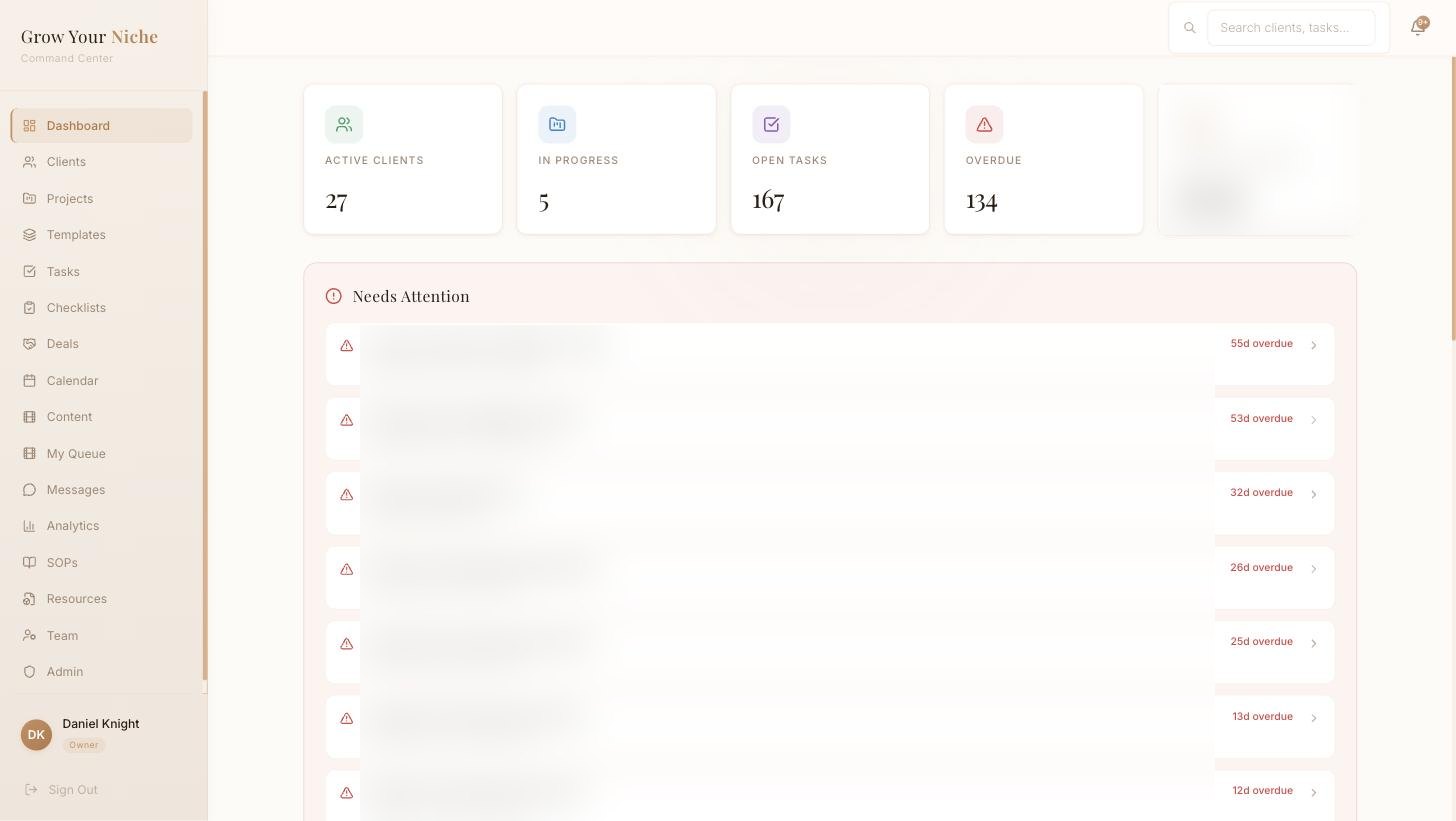Navigate to Tasks in the sidebar
Viewport: 1456px width, 821px height.
click(x=101, y=272)
